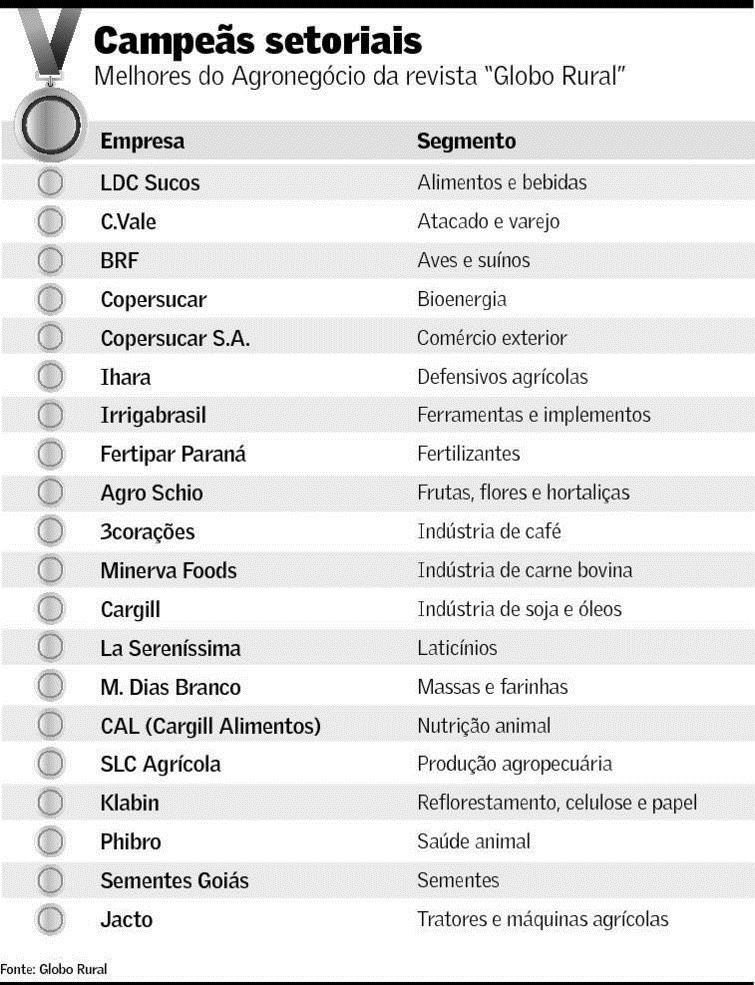The image size is (755, 985).
Task: Select the round marker beside Ihara
Action: point(50,377)
